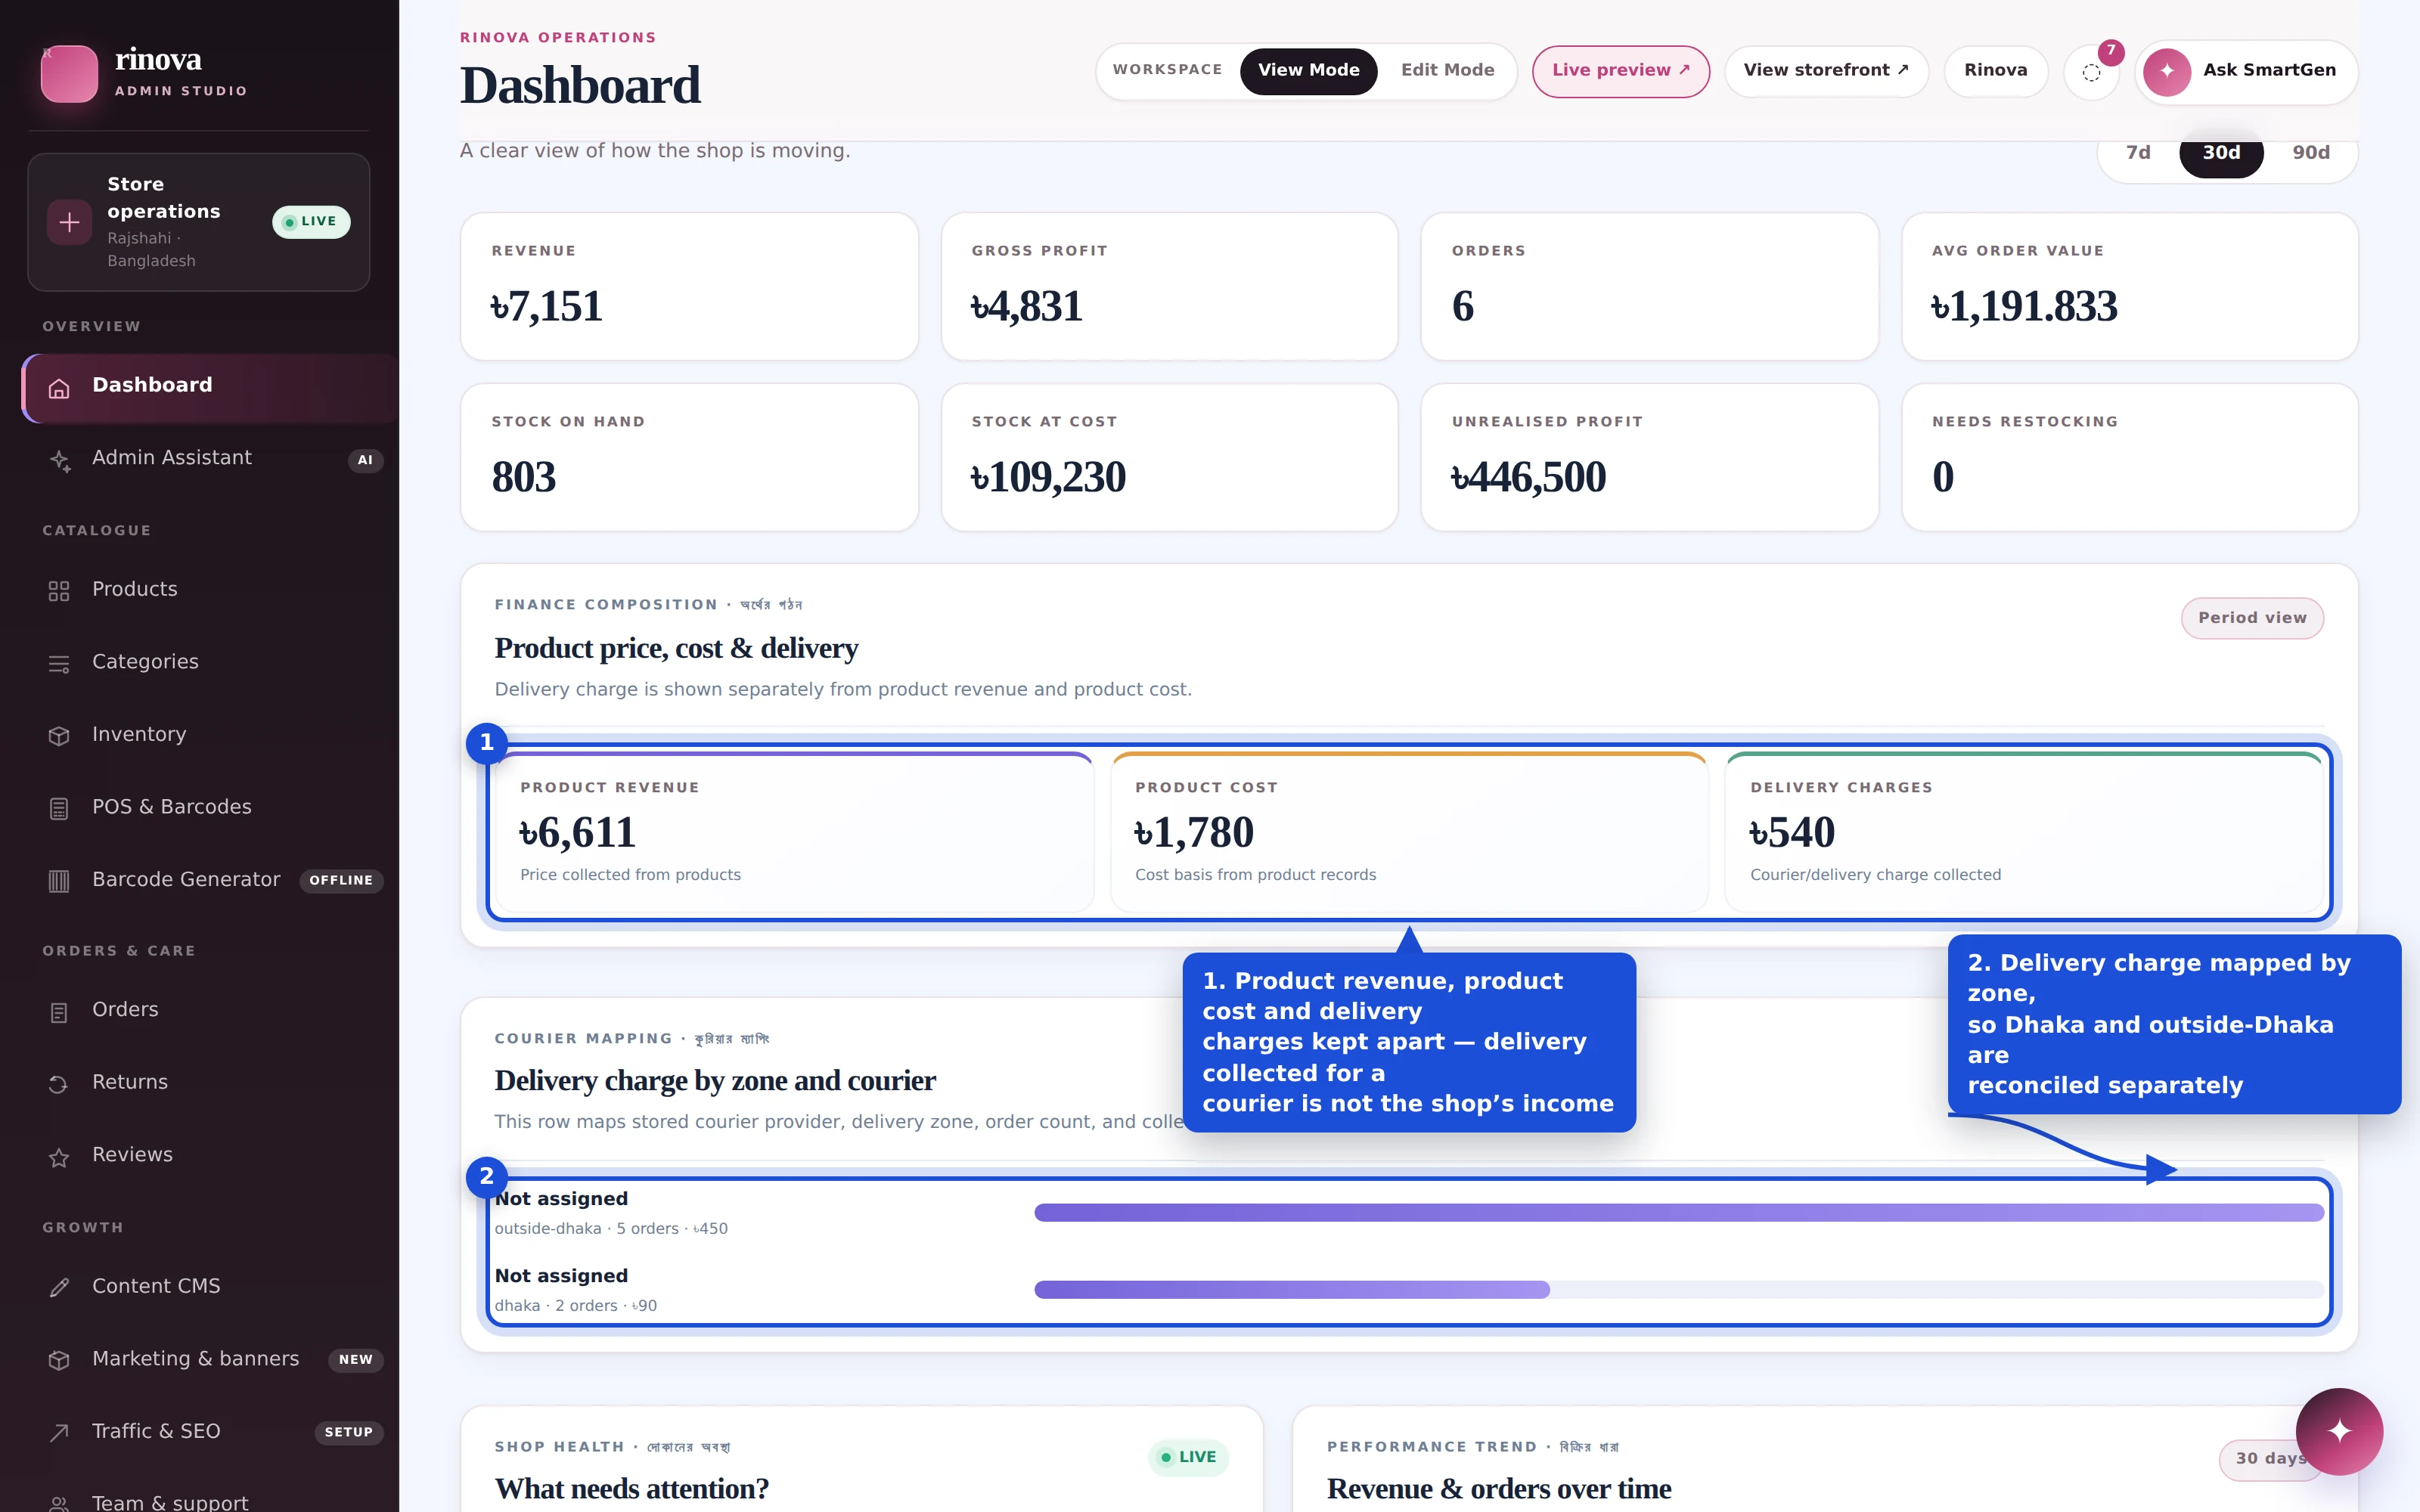Click the Product Revenue ৳6,611 tile
2420x1512 pixels.
pos(794,832)
